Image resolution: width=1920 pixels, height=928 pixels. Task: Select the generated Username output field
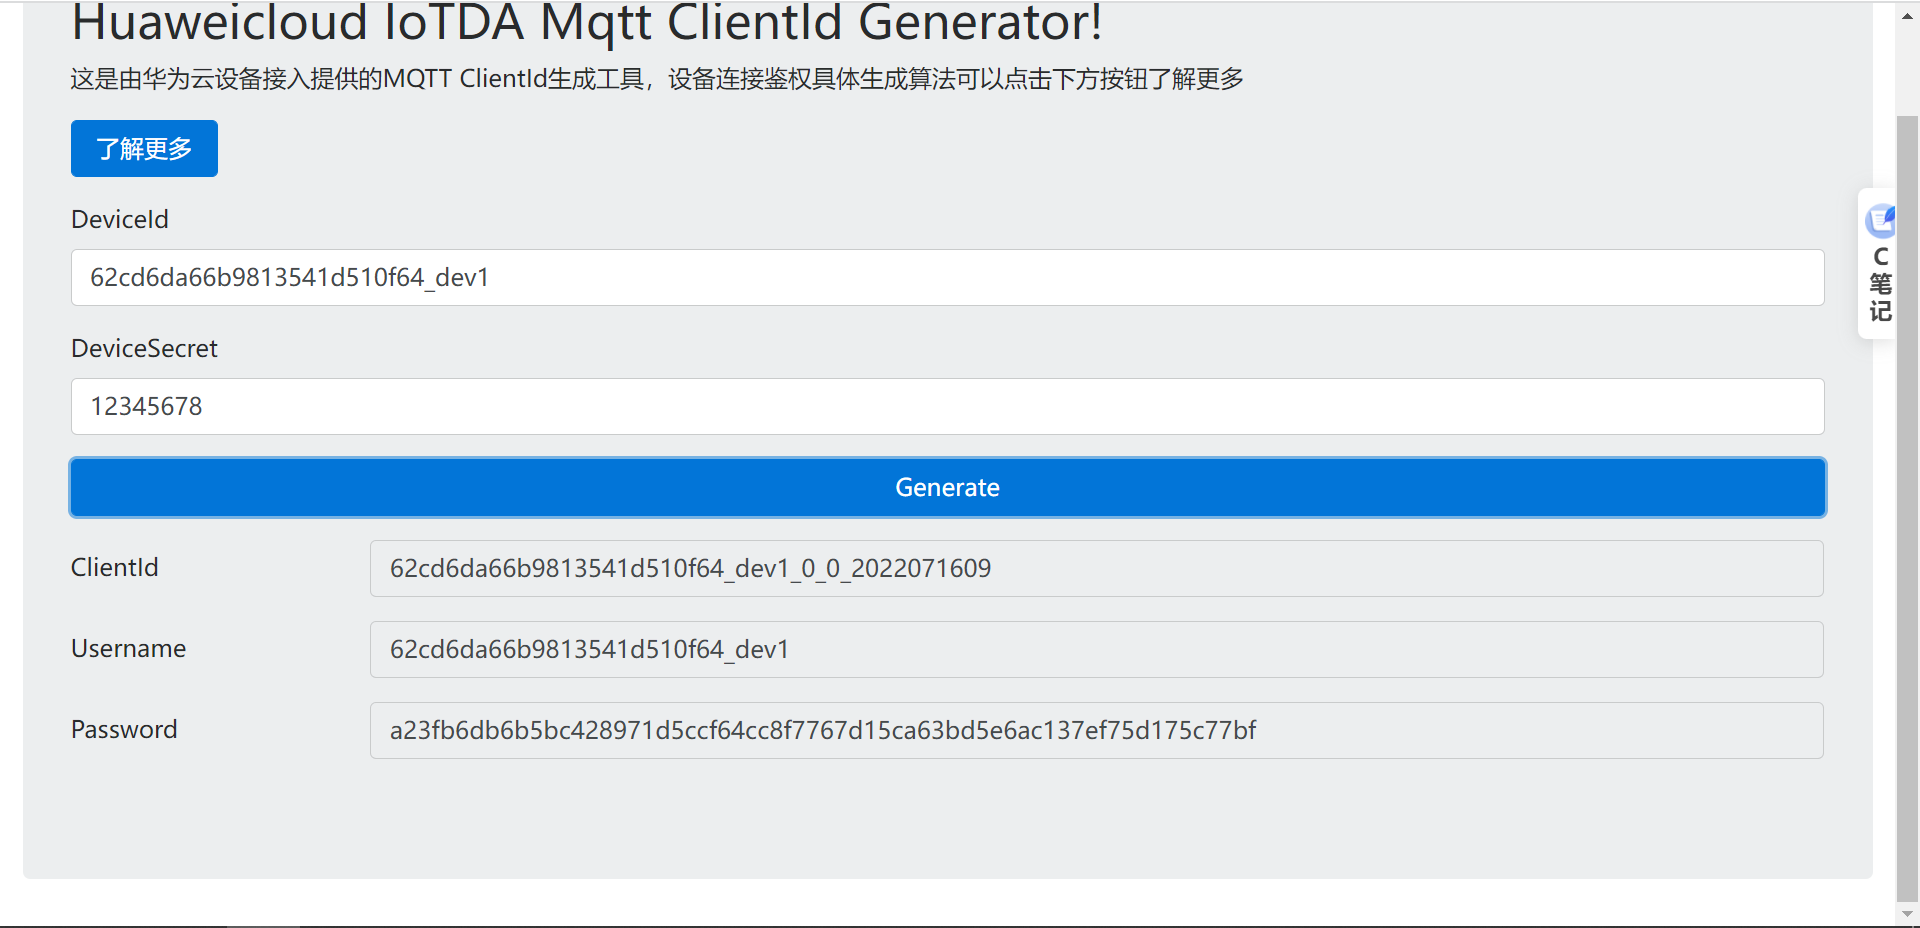click(x=1096, y=649)
